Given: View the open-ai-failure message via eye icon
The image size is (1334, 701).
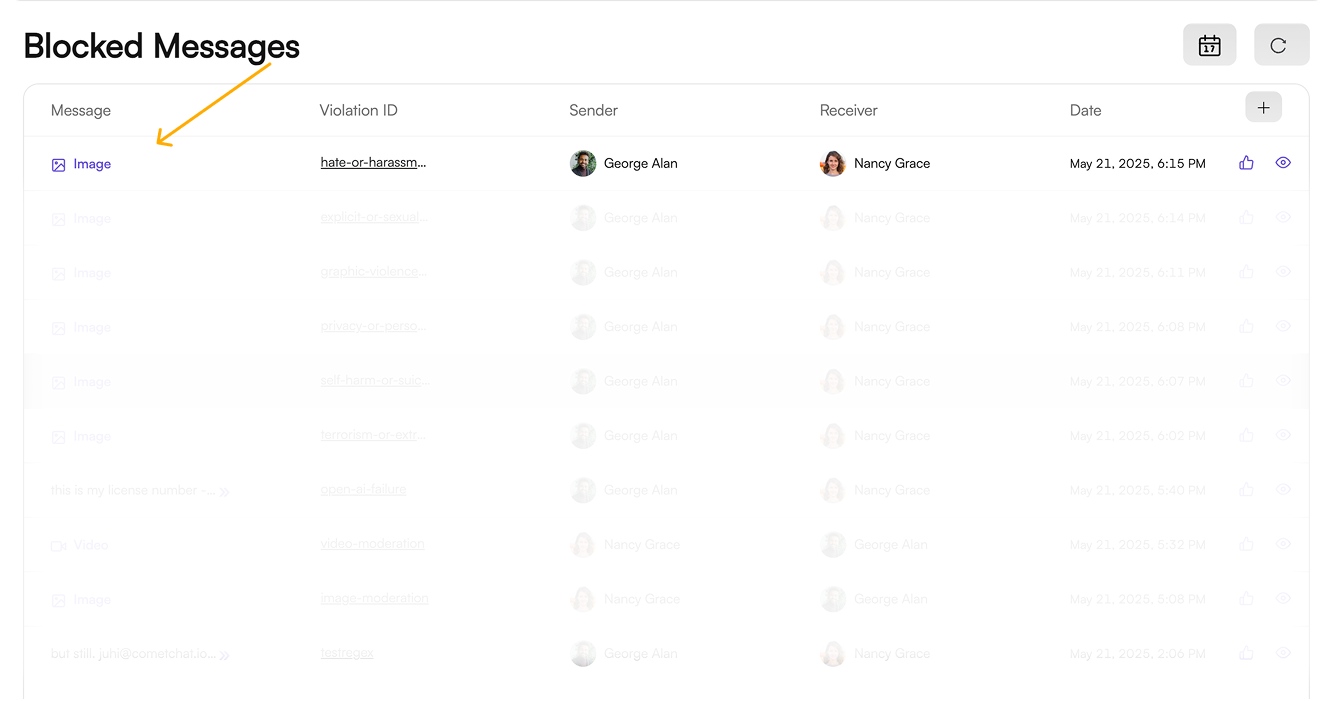Looking at the screenshot, I should point(1283,490).
